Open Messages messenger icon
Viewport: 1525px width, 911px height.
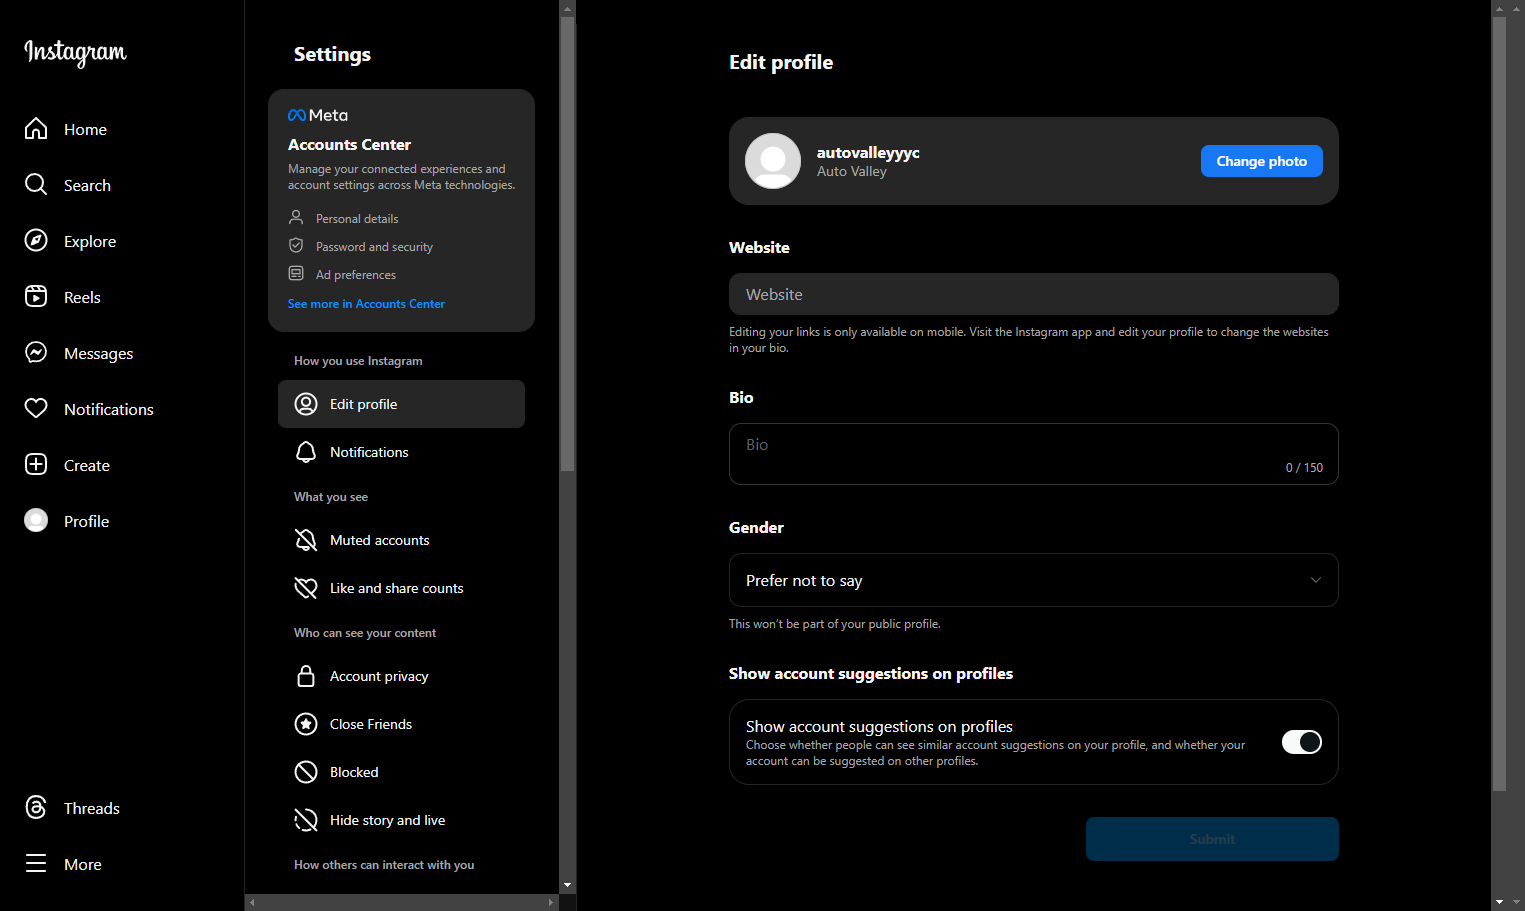point(36,353)
